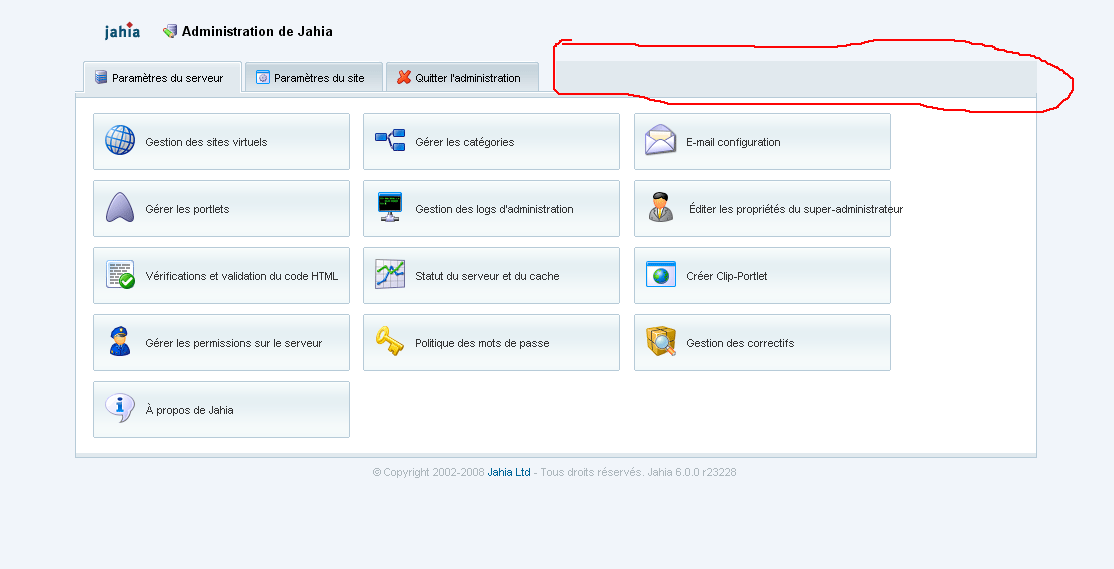Click the Clip-Portlet browser globe icon
The width and height of the screenshot is (1114, 569).
click(x=661, y=275)
